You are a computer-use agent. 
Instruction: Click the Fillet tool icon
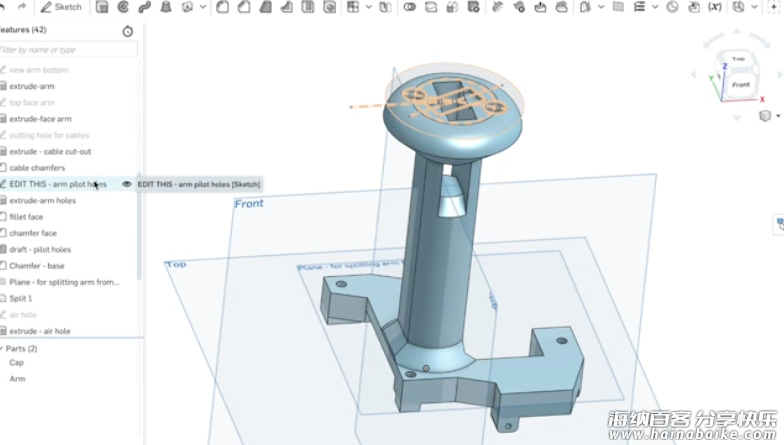pyautogui.click(x=222, y=7)
